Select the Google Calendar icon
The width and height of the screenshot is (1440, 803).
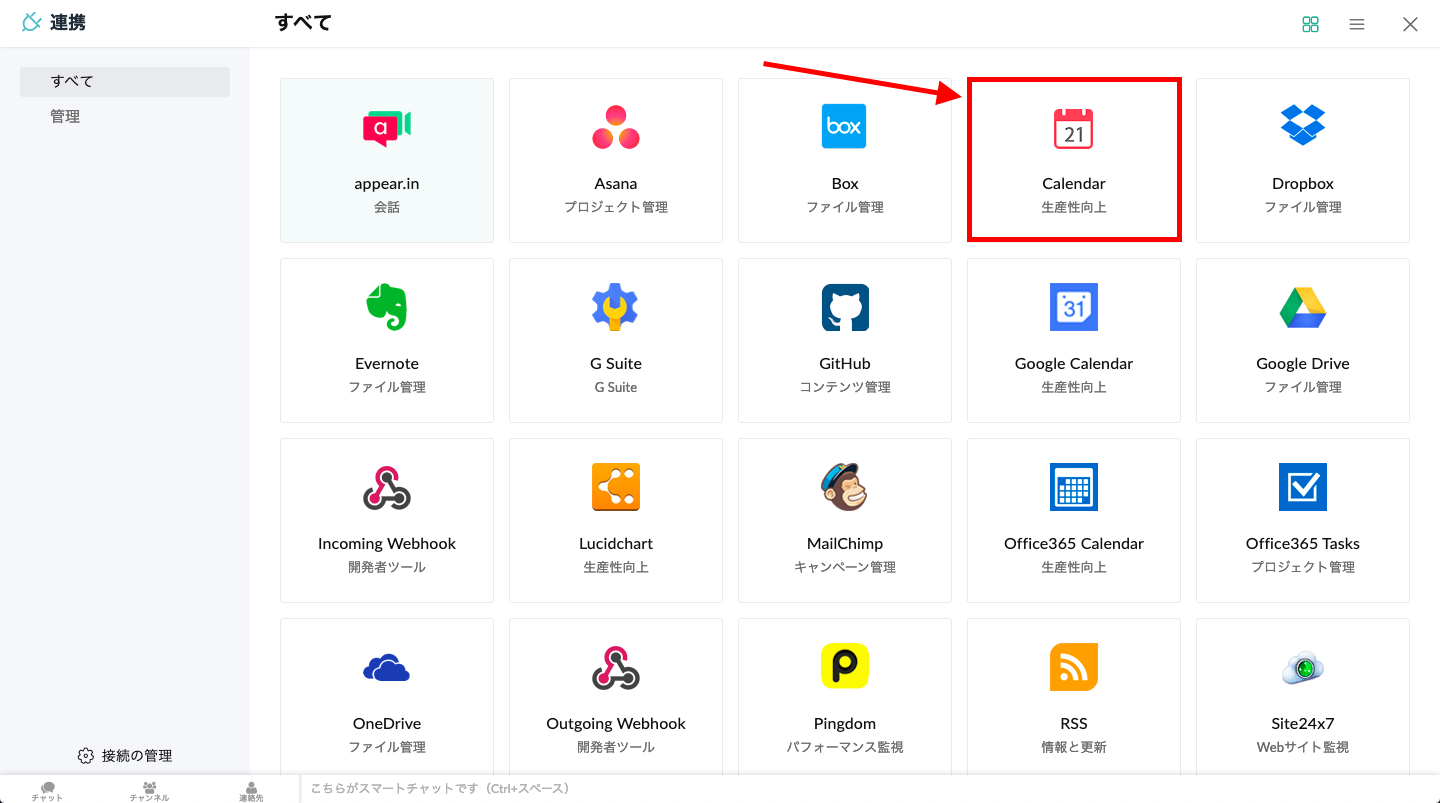pos(1074,307)
